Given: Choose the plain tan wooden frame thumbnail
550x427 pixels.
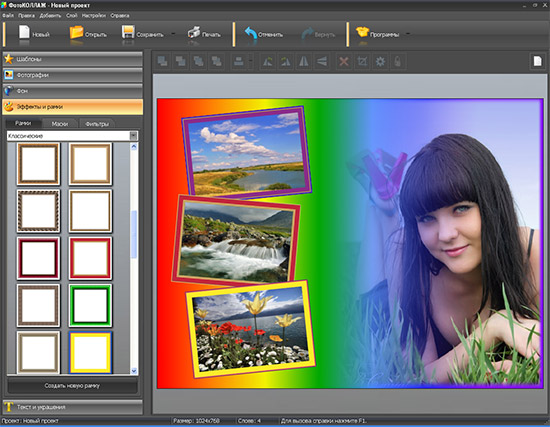Looking at the screenshot, I should (90, 164).
